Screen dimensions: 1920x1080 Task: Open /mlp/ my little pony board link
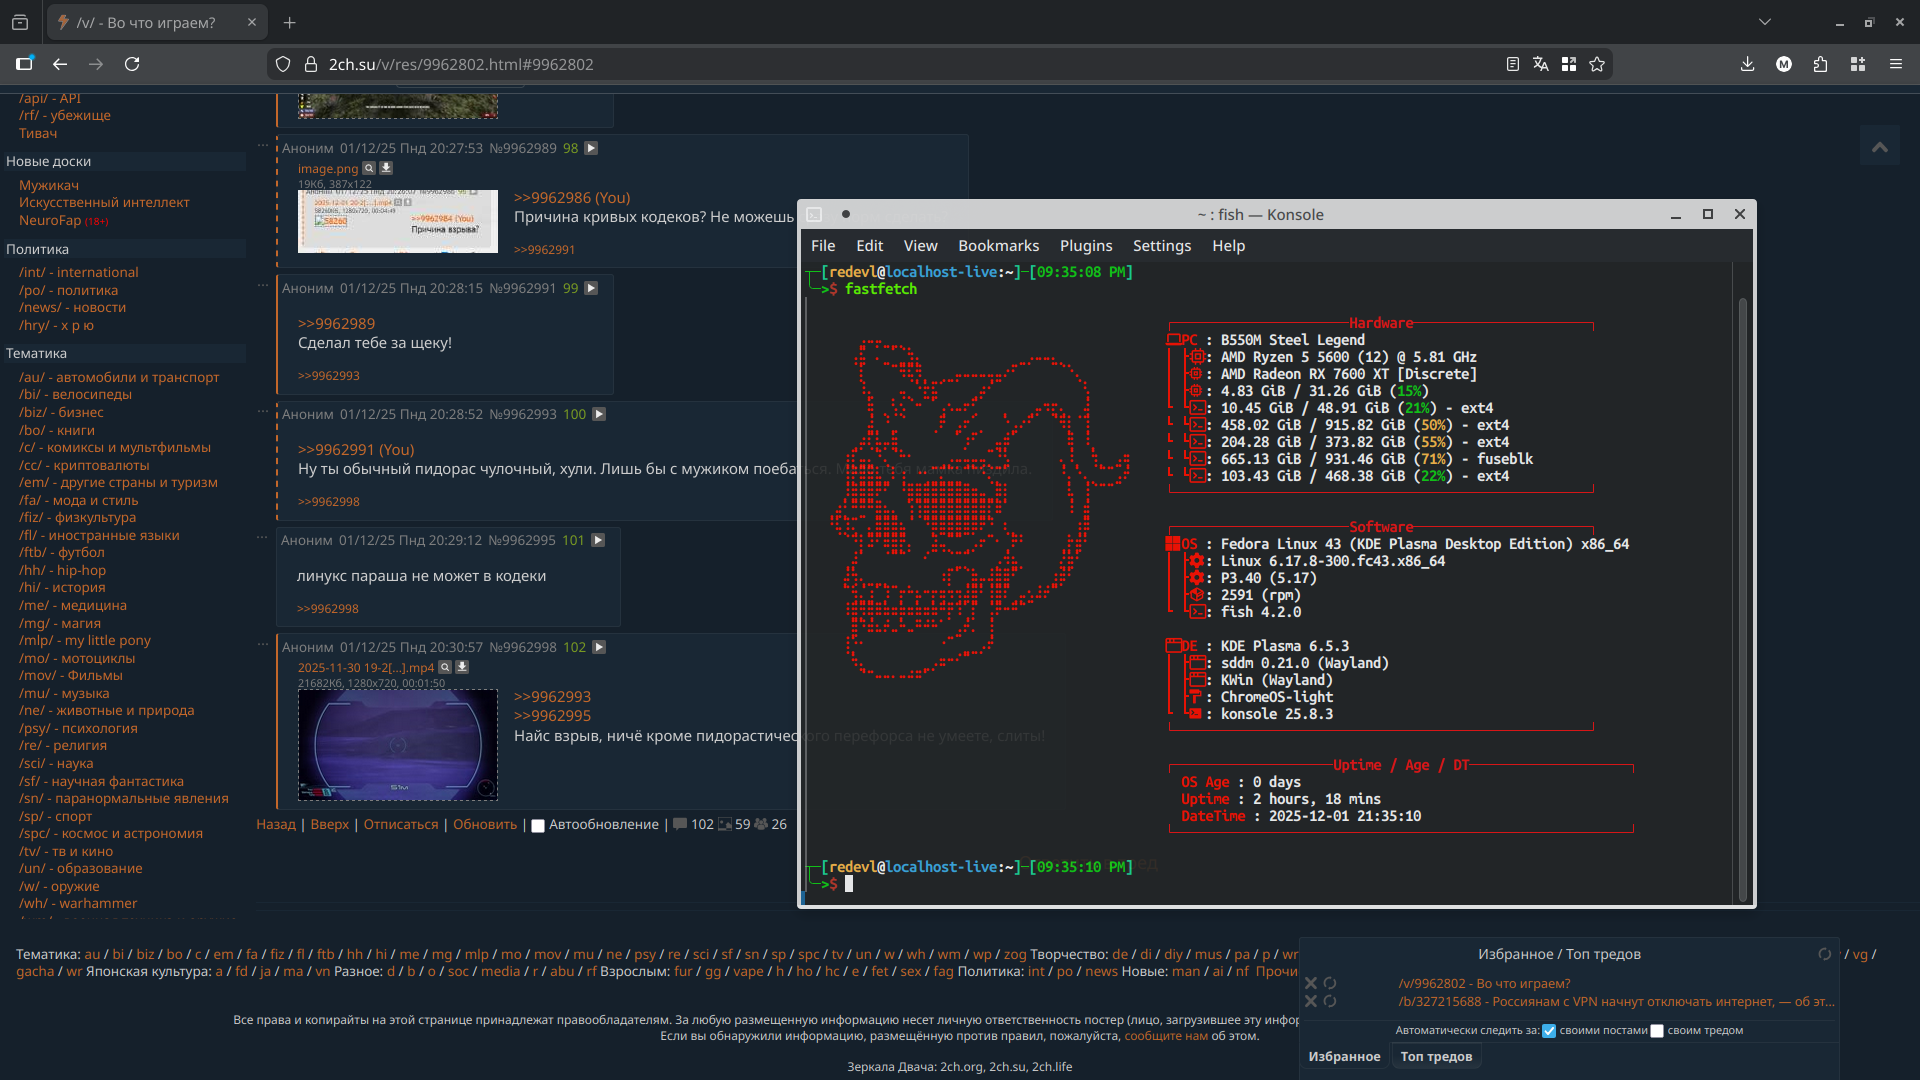tap(84, 640)
